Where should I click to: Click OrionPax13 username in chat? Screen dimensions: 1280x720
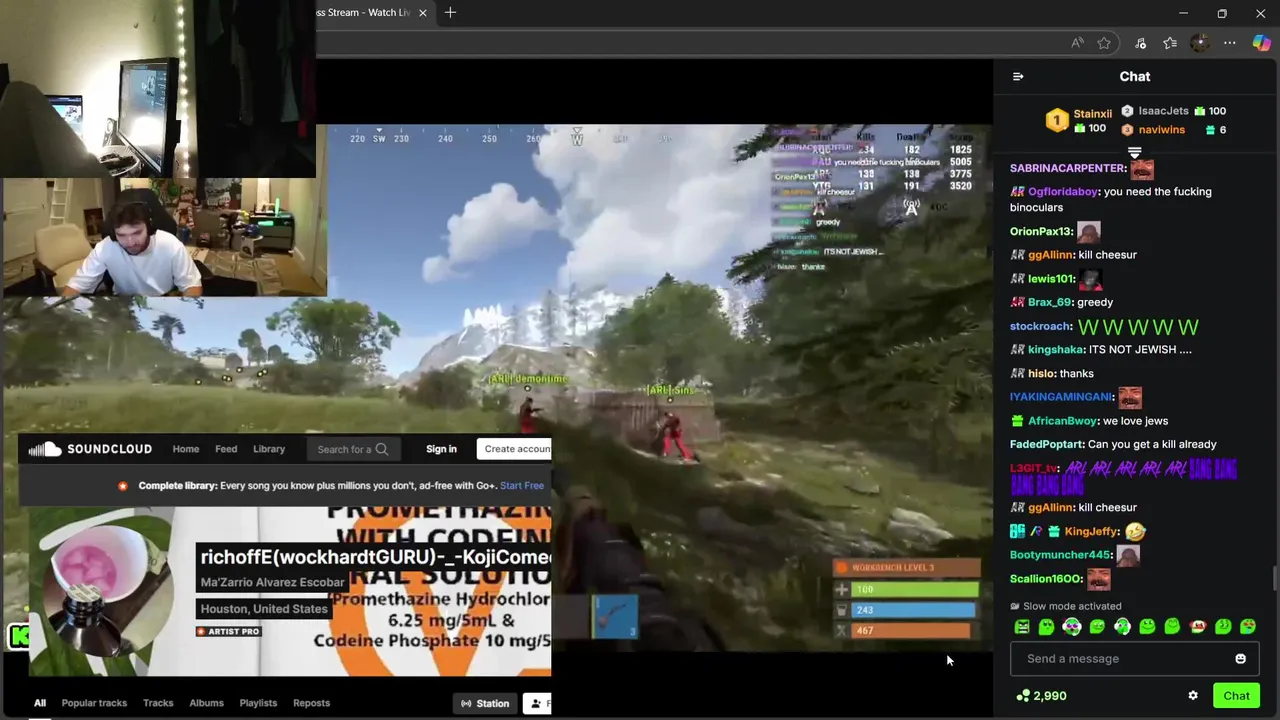[x=1040, y=231]
